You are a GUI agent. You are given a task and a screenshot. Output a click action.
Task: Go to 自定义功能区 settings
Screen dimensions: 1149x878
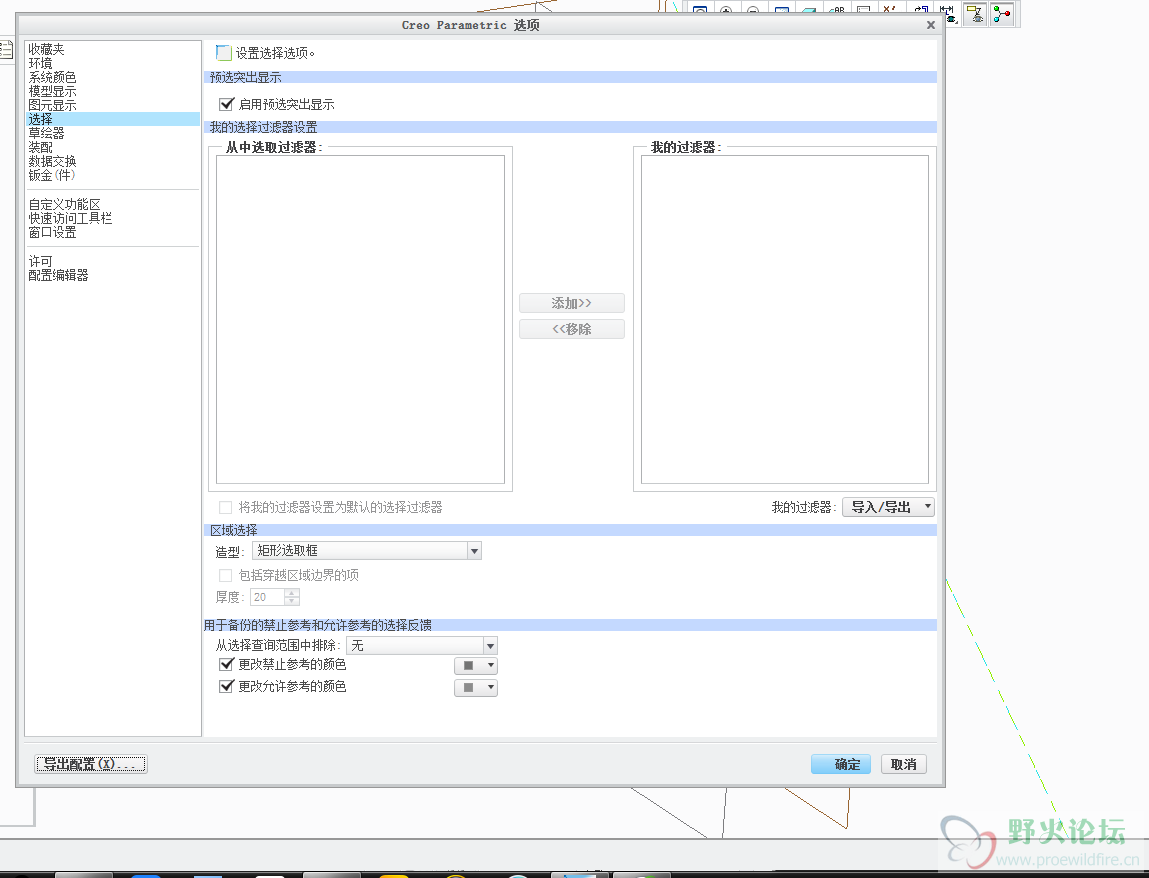coord(64,204)
